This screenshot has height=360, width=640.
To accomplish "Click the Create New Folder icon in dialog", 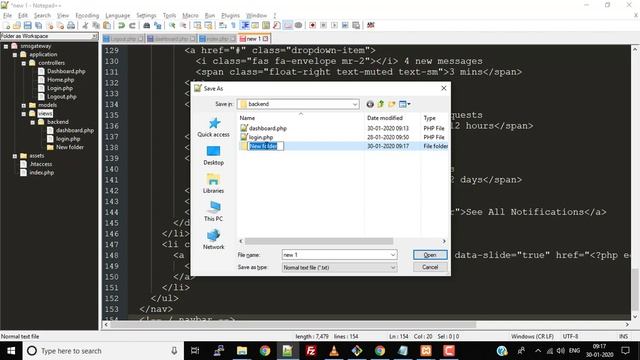I will tap(392, 104).
